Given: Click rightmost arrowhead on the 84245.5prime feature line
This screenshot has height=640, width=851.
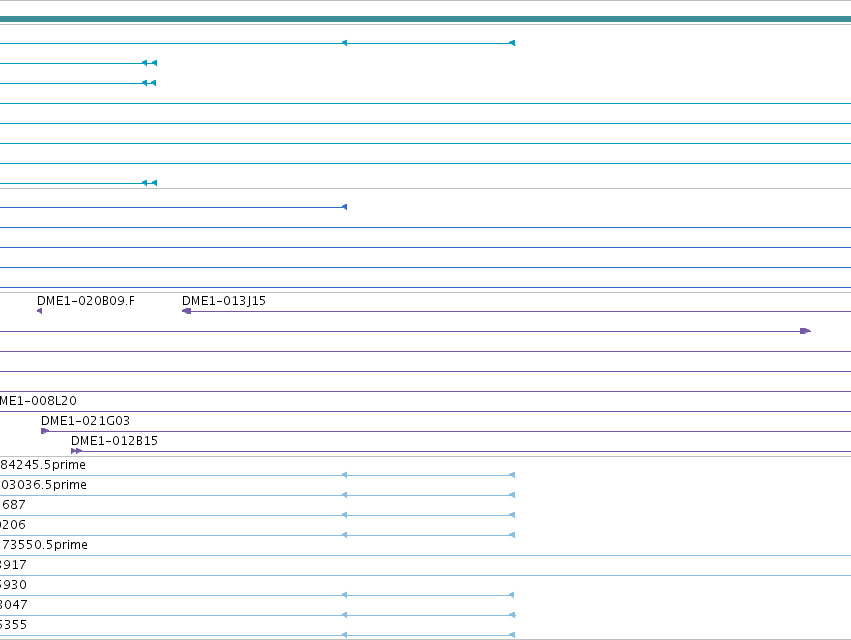Looking at the screenshot, I should click(512, 475).
